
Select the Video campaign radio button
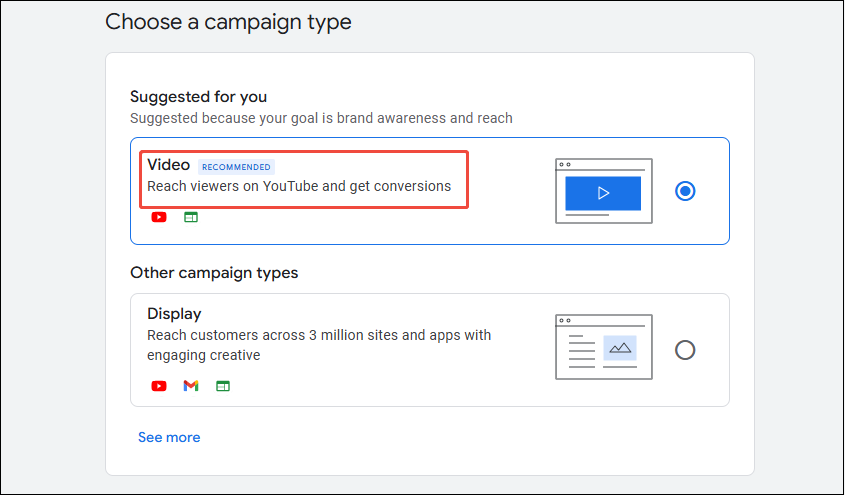click(685, 191)
